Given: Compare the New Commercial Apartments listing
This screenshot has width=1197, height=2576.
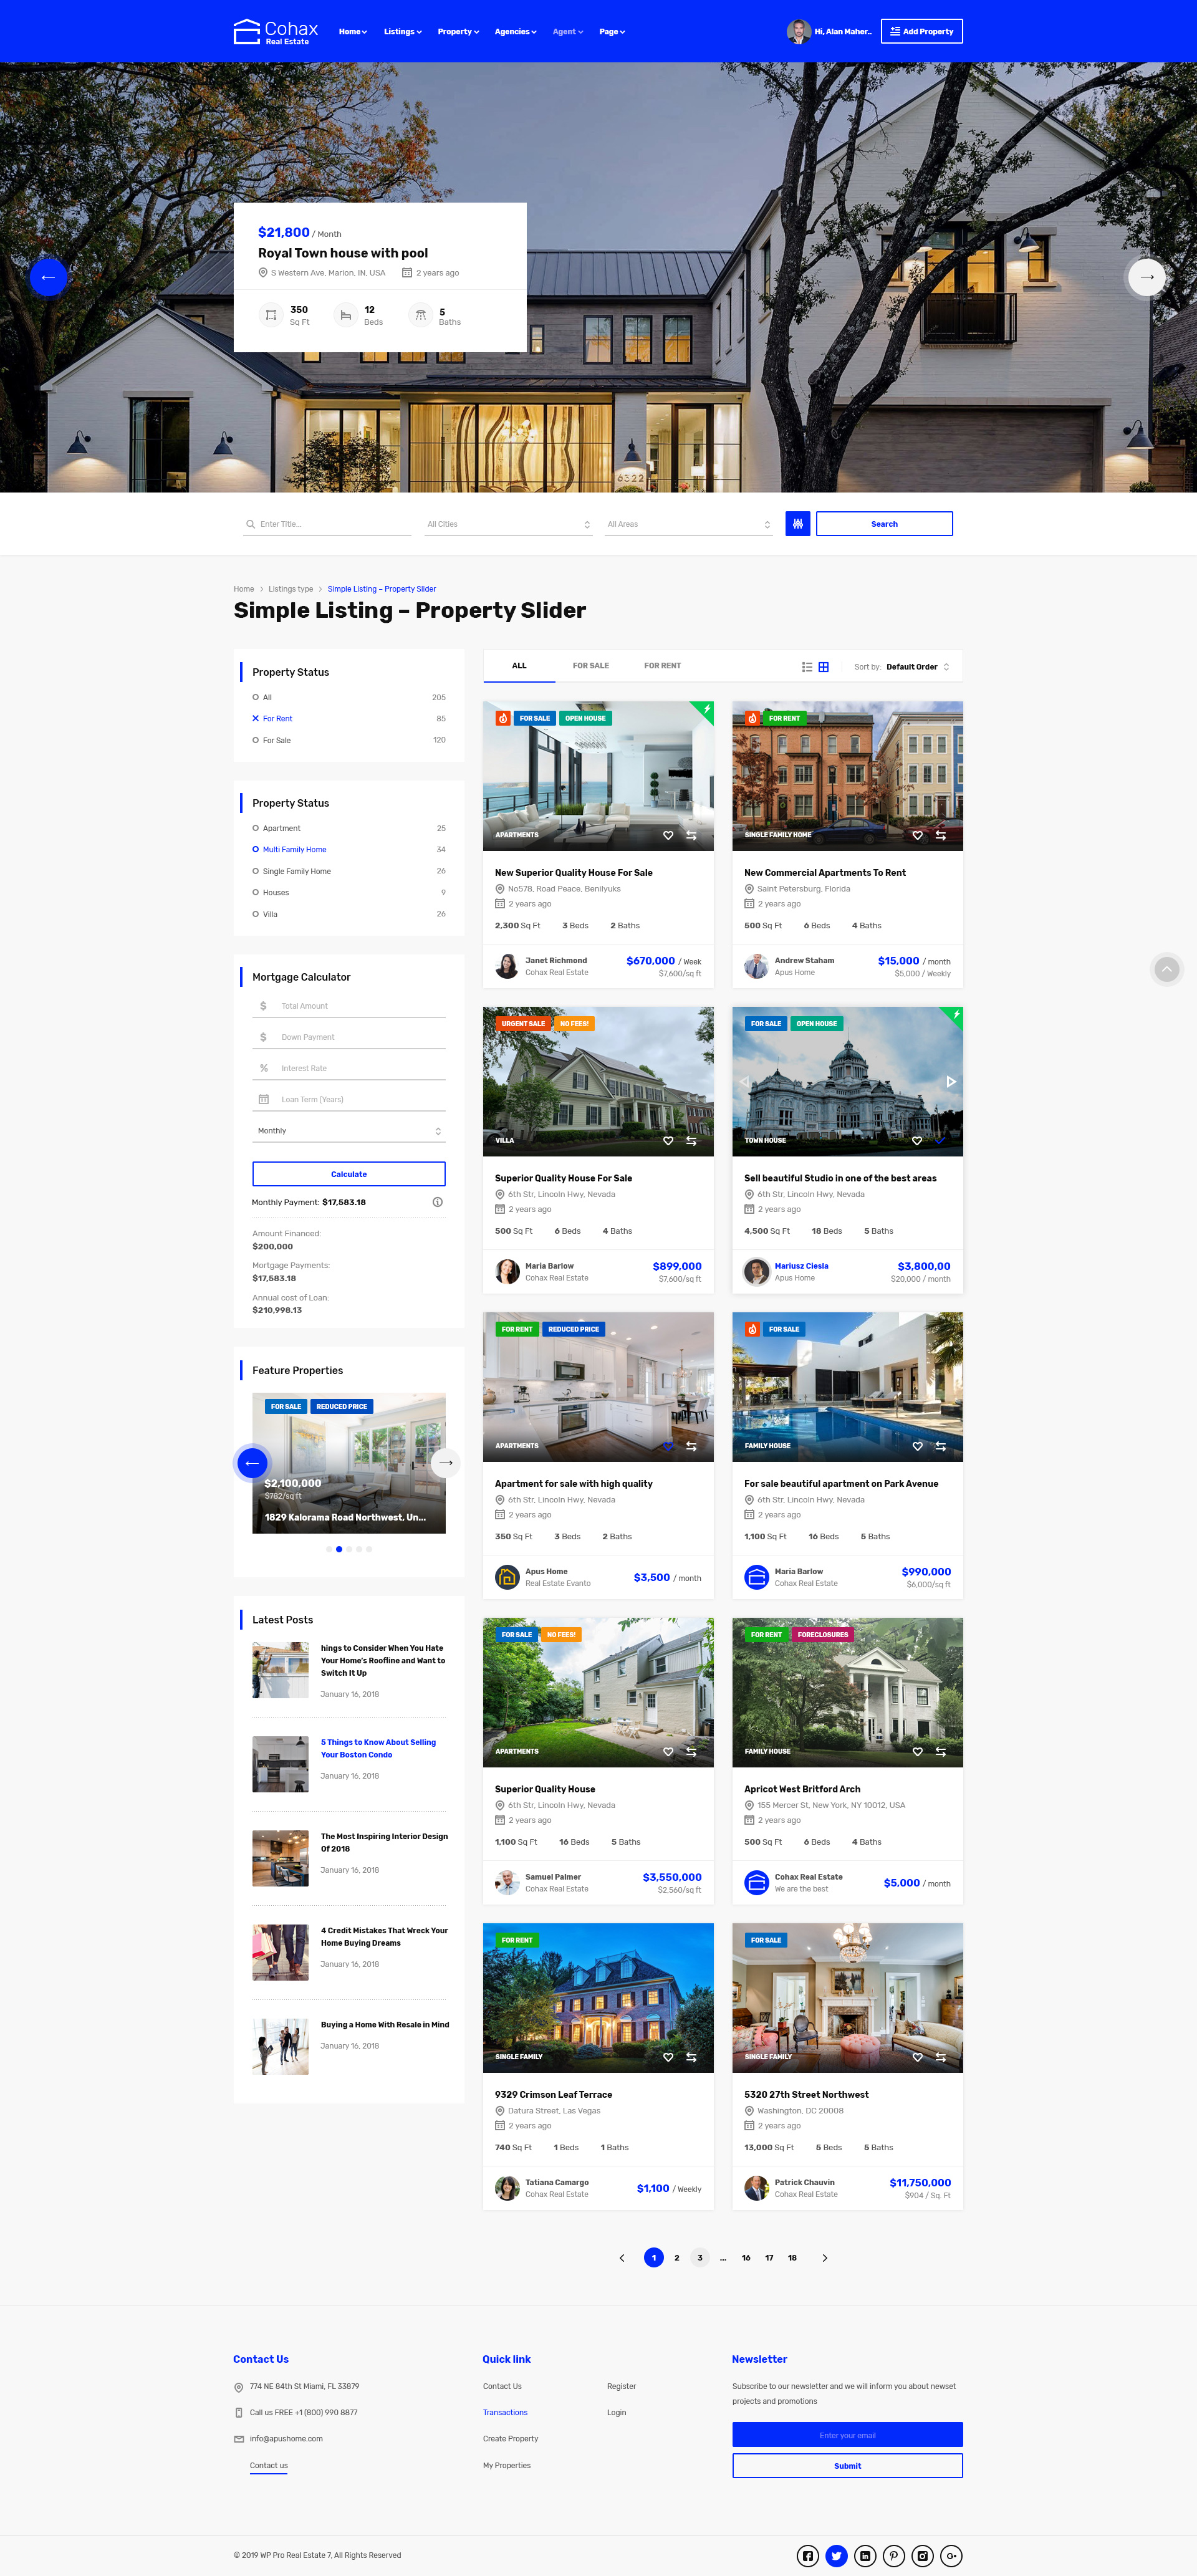Looking at the screenshot, I should coord(940,835).
